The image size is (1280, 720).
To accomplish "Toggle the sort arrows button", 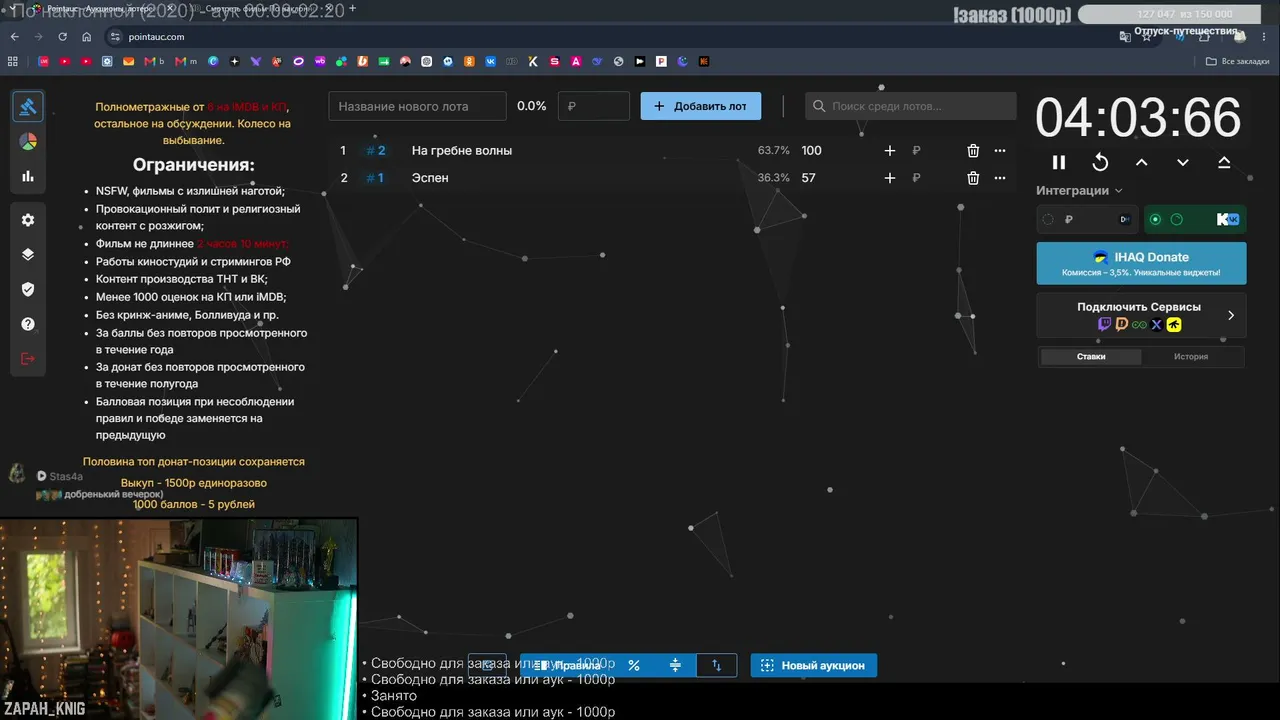I will [x=716, y=665].
